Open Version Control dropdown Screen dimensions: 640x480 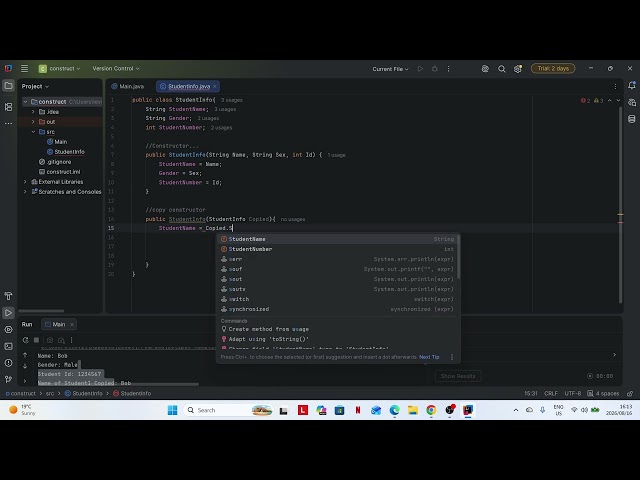(x=116, y=69)
